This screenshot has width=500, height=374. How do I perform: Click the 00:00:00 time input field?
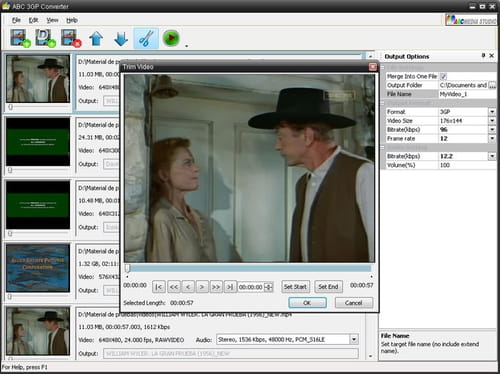pyautogui.click(x=251, y=287)
